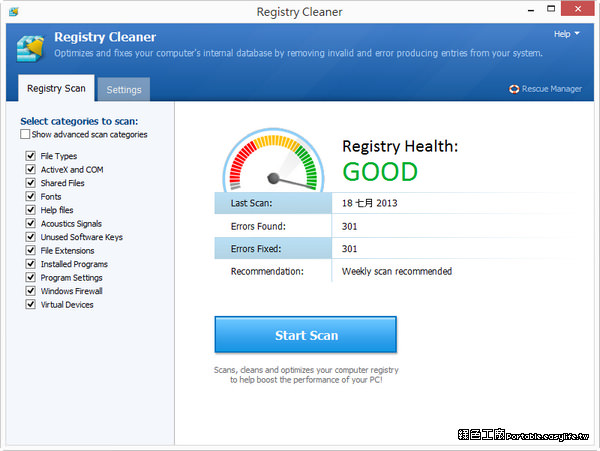
Task: Uncheck the Installed Programs category
Action: [x=31, y=264]
